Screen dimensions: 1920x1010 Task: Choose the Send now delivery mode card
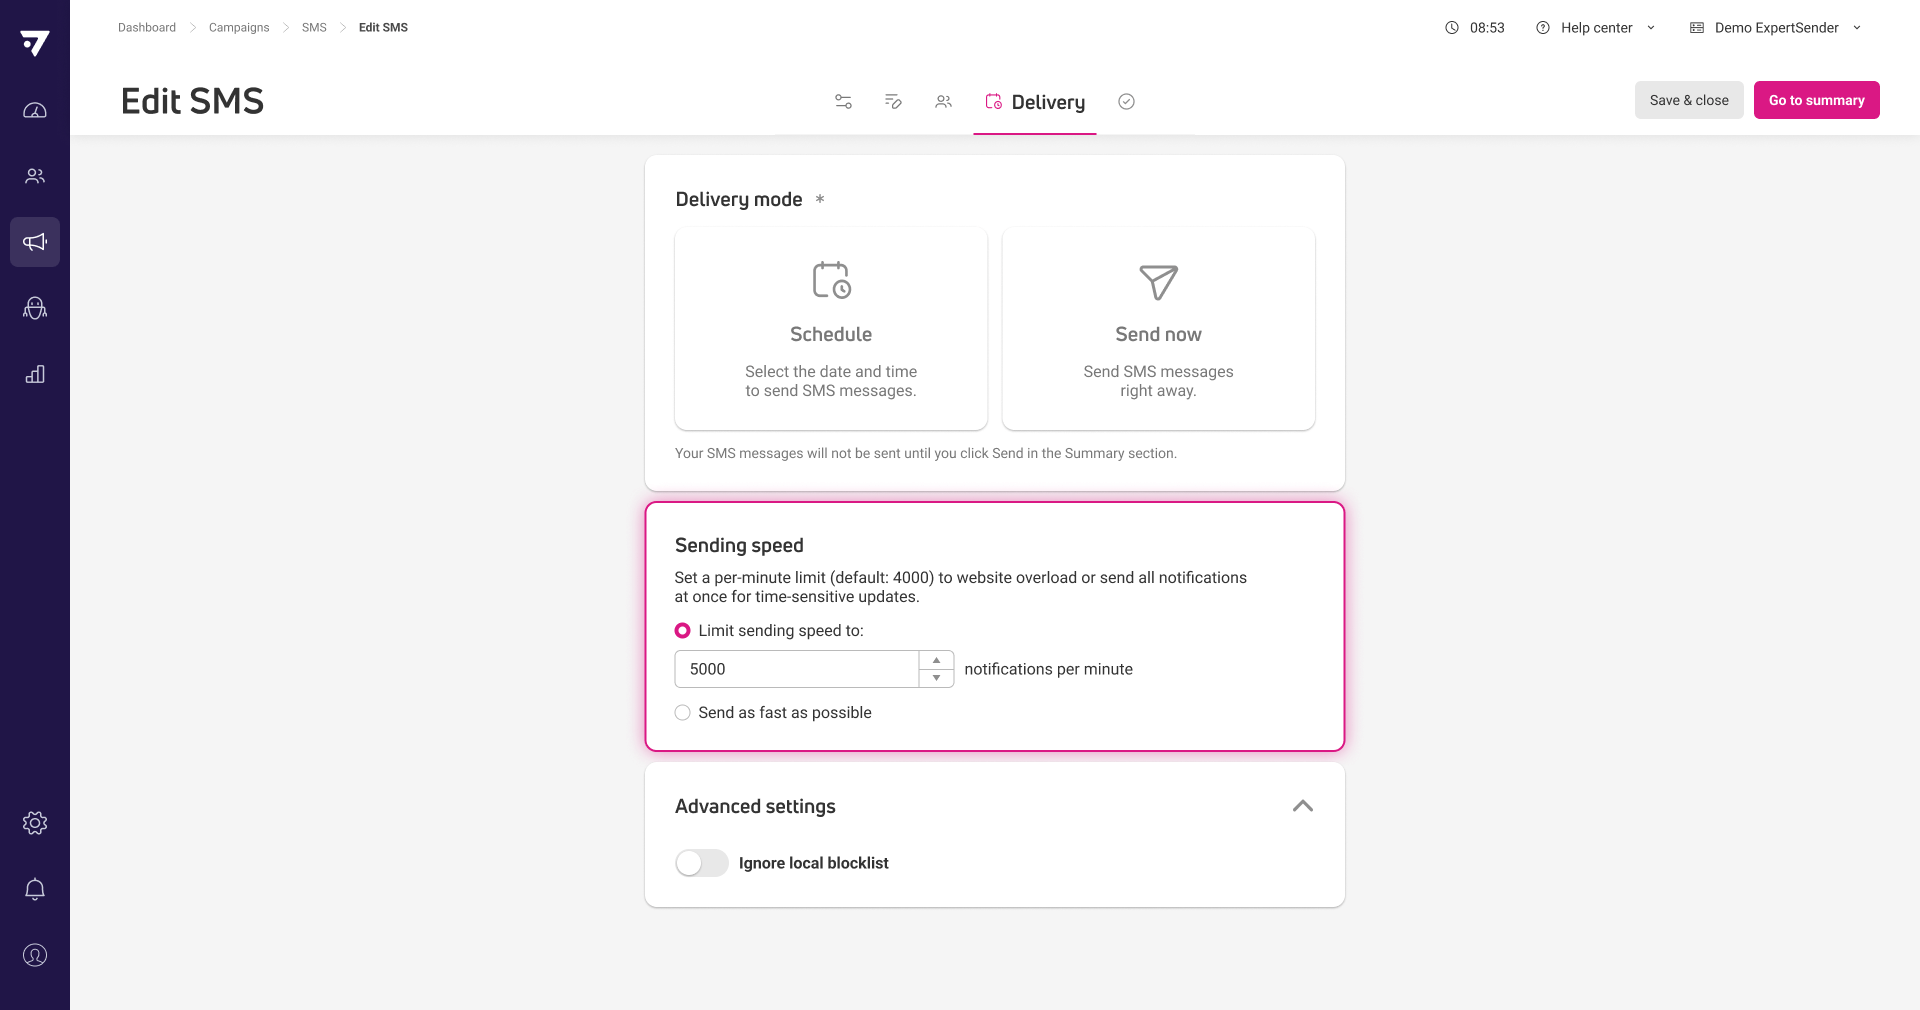pyautogui.click(x=1158, y=329)
